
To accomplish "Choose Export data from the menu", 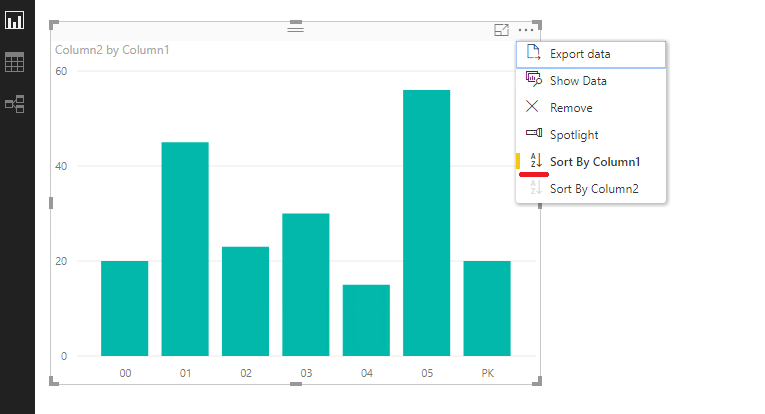I will [591, 54].
